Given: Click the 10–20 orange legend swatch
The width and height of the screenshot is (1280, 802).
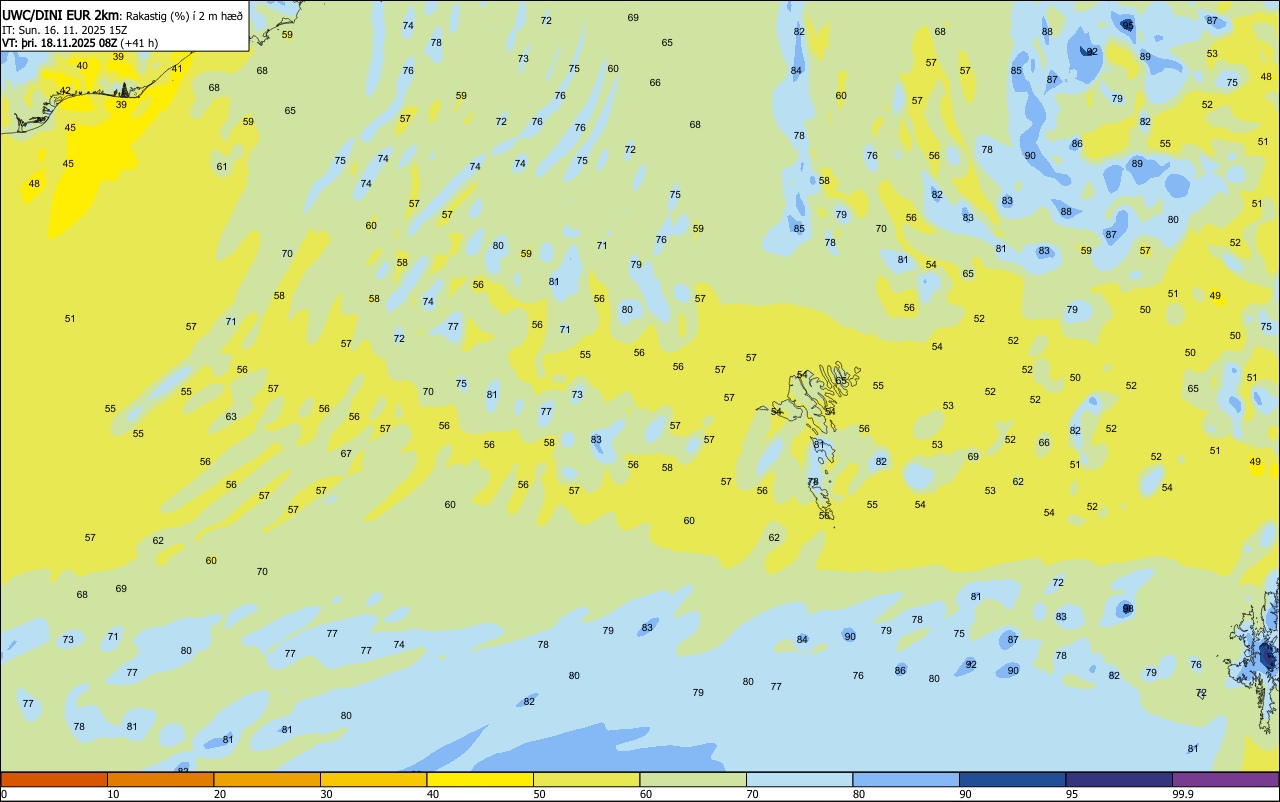Looking at the screenshot, I should 160,779.
